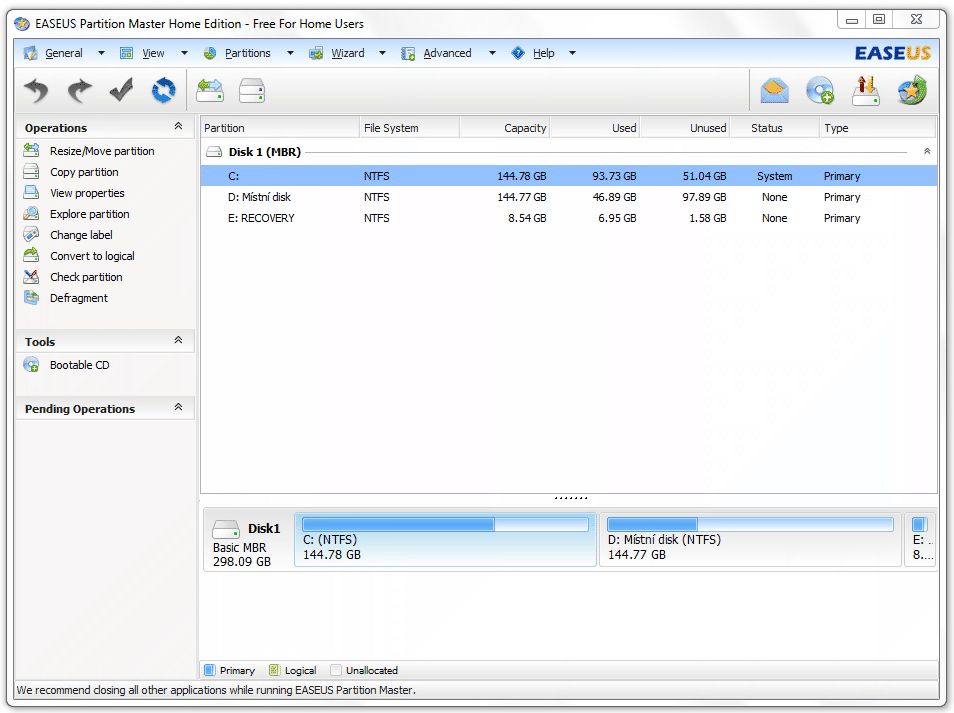Open the Advanced dropdown arrow
Viewport: 954px width, 713px height.
click(492, 53)
